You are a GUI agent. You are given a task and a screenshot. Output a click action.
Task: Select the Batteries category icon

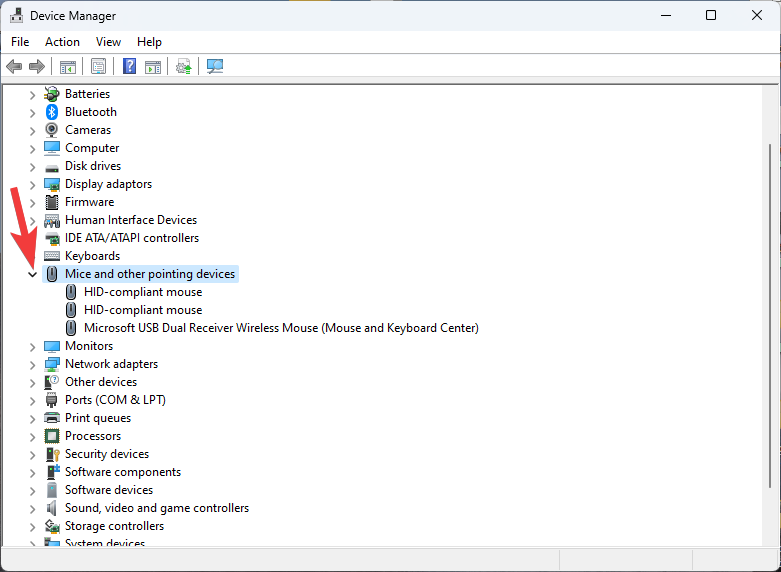52,94
